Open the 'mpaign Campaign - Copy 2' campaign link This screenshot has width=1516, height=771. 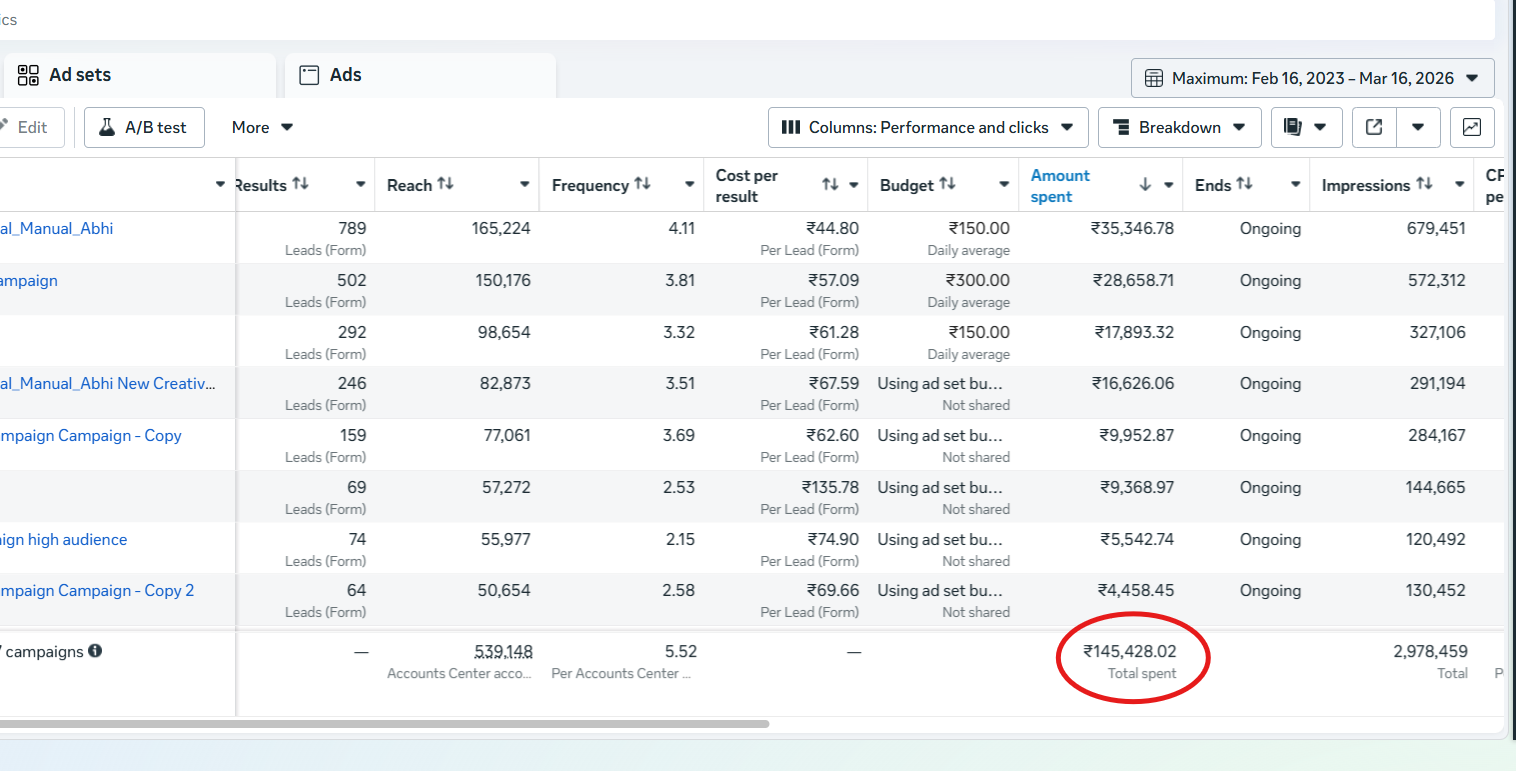click(97, 590)
